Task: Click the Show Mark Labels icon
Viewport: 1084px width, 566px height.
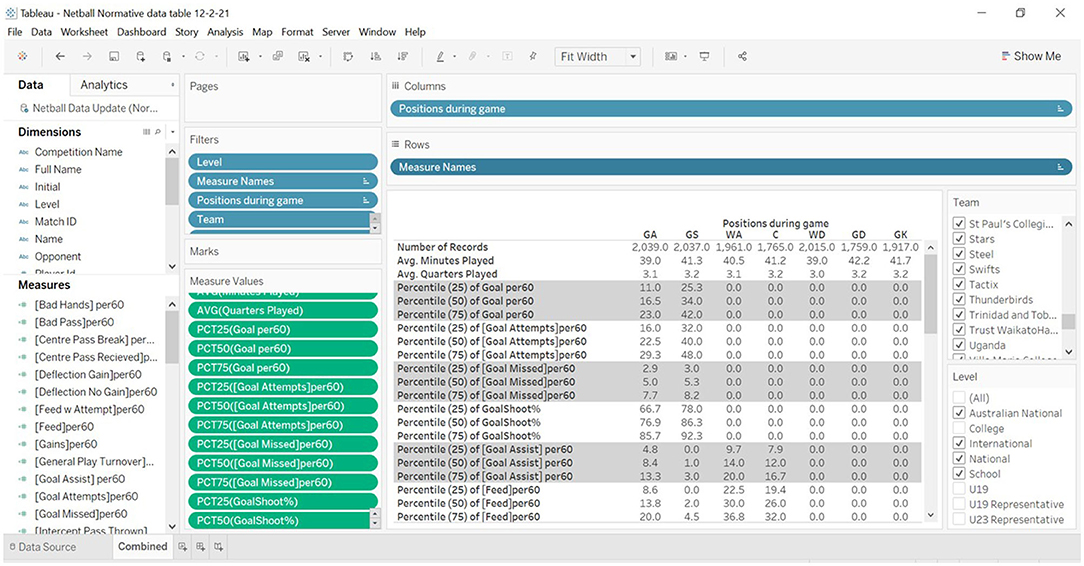Action: [x=507, y=57]
